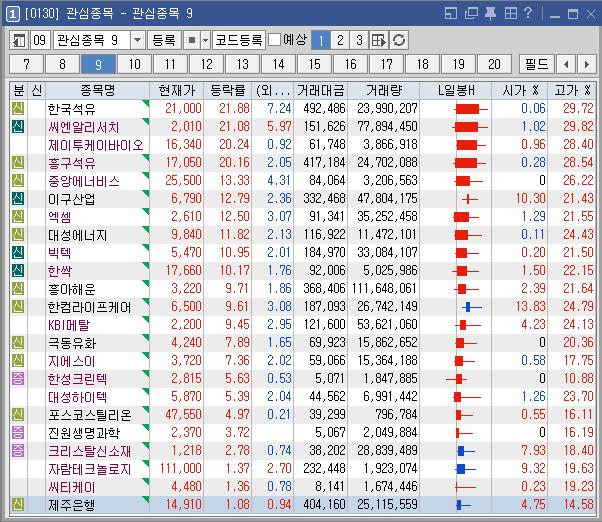This screenshot has width=602, height=522.
Task: Select group tab 9
Action: 98,64
